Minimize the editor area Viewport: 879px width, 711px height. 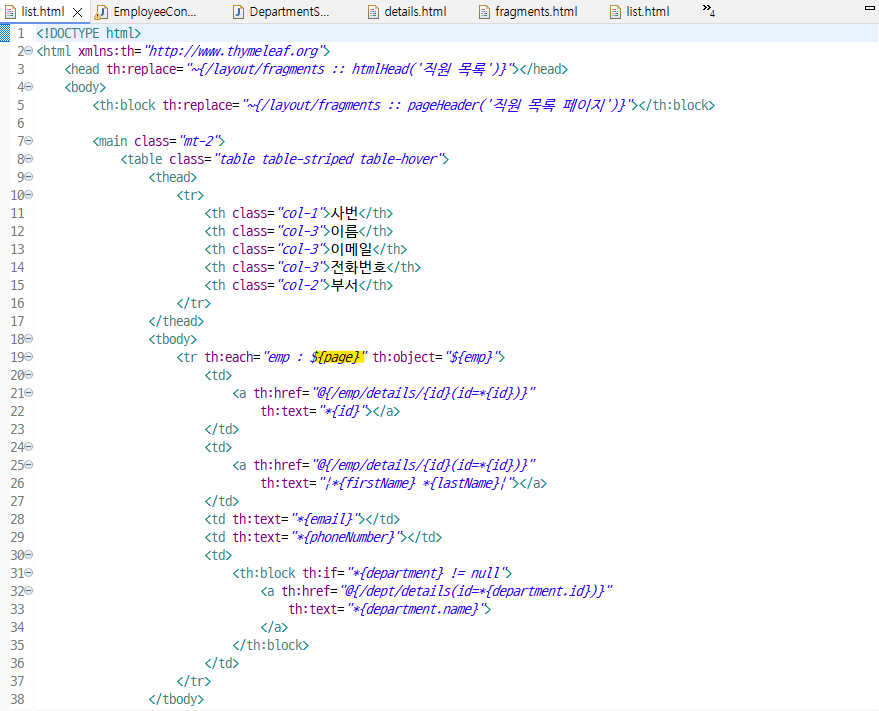[869, 8]
